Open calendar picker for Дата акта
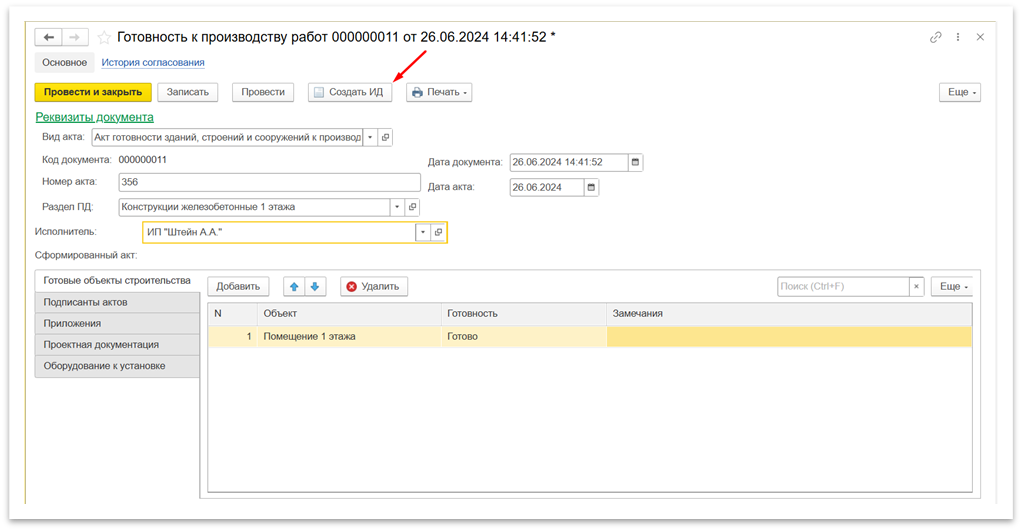The width and height of the screenshot is (1022, 531). pyautogui.click(x=591, y=187)
